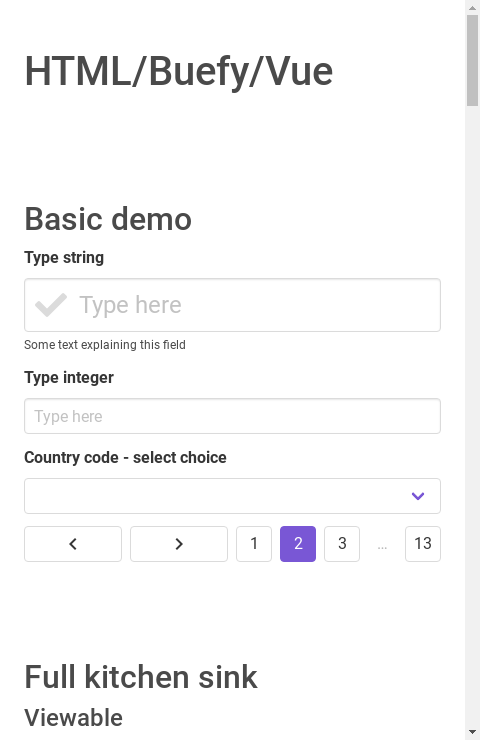Click the 'Type integer' field label
480x740 pixels.
pyautogui.click(x=69, y=378)
